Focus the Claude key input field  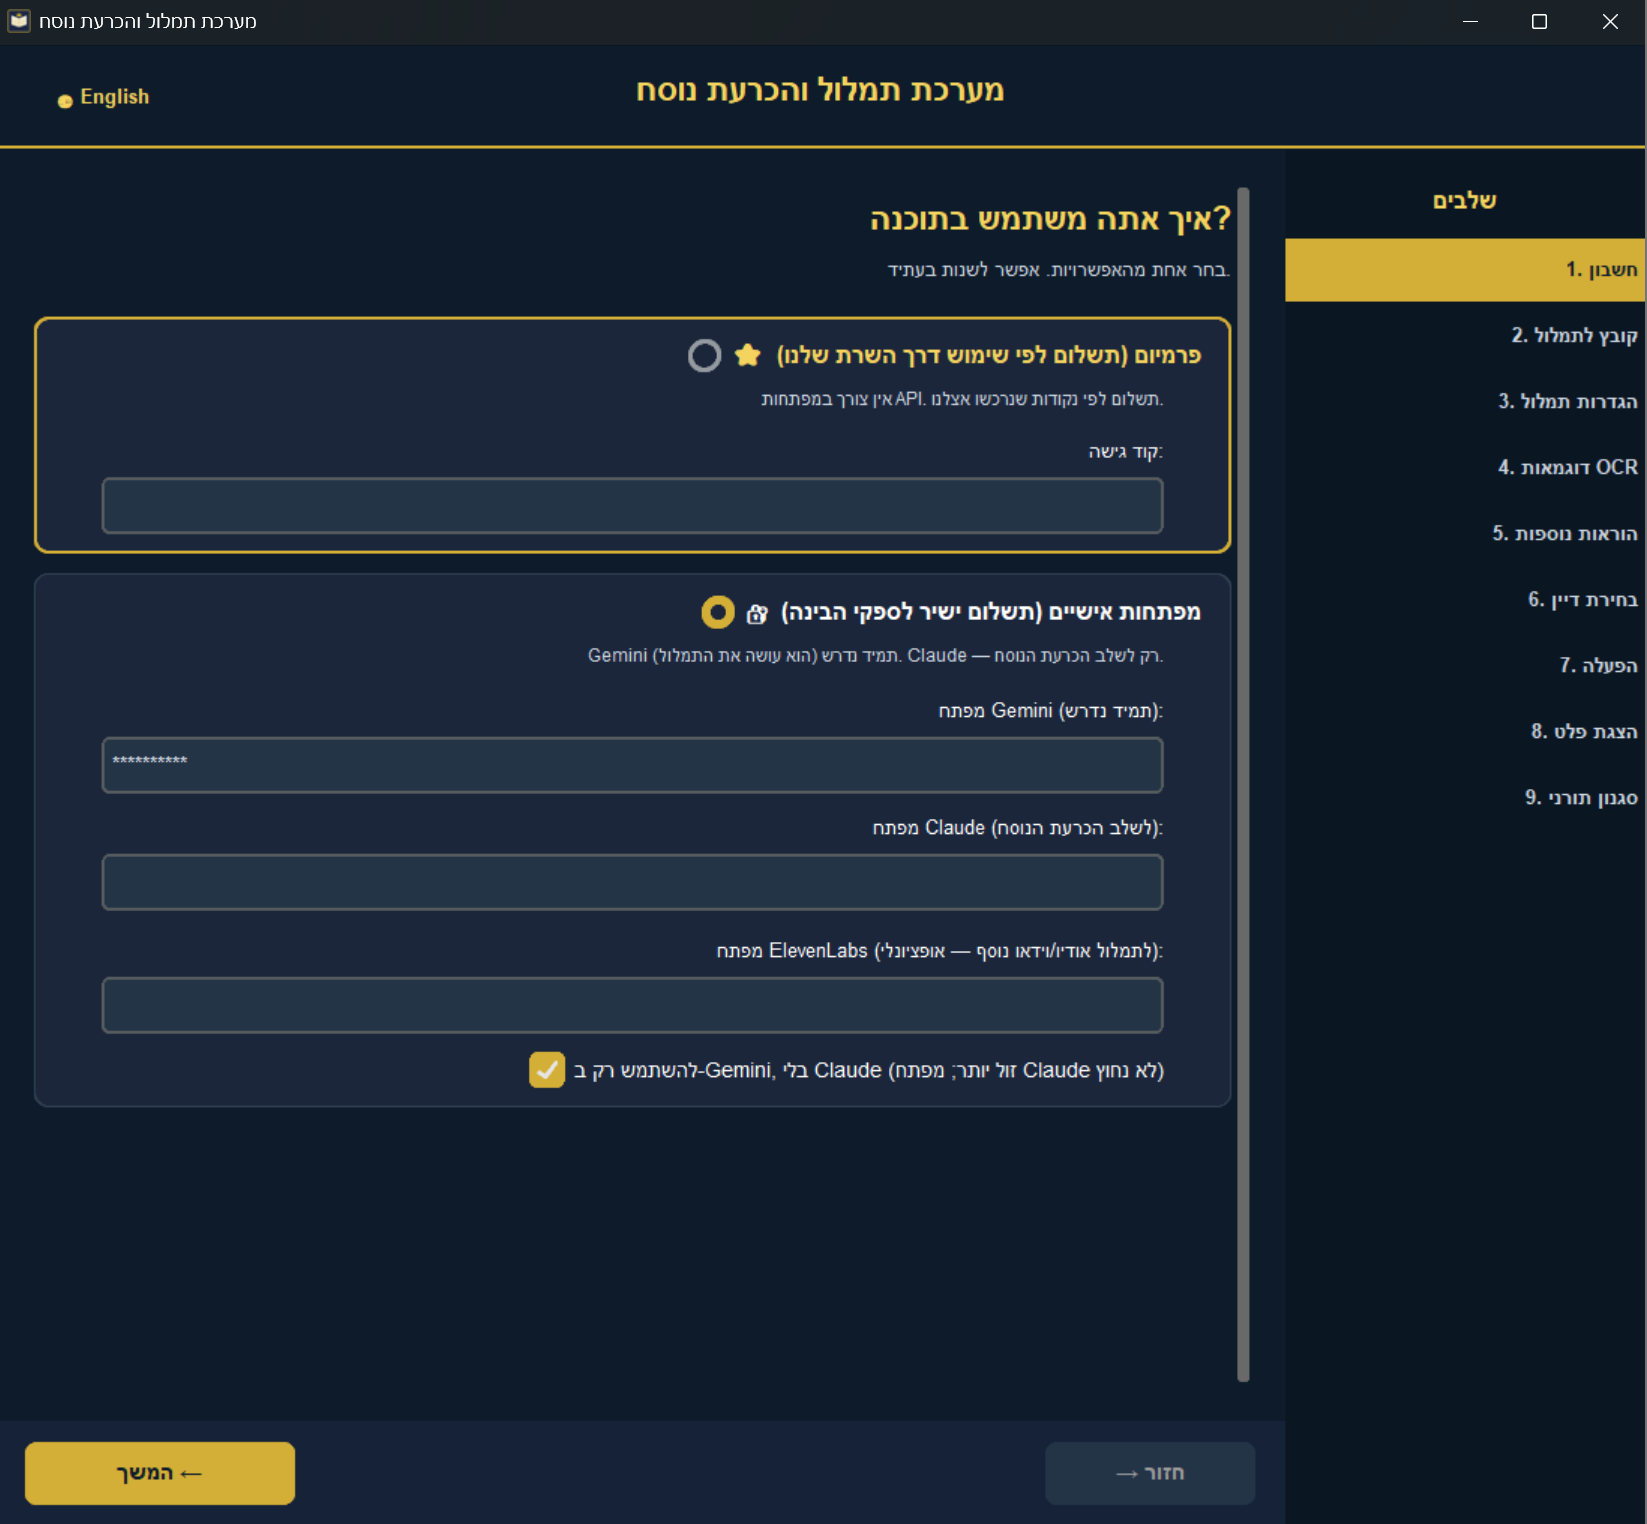[x=632, y=882]
